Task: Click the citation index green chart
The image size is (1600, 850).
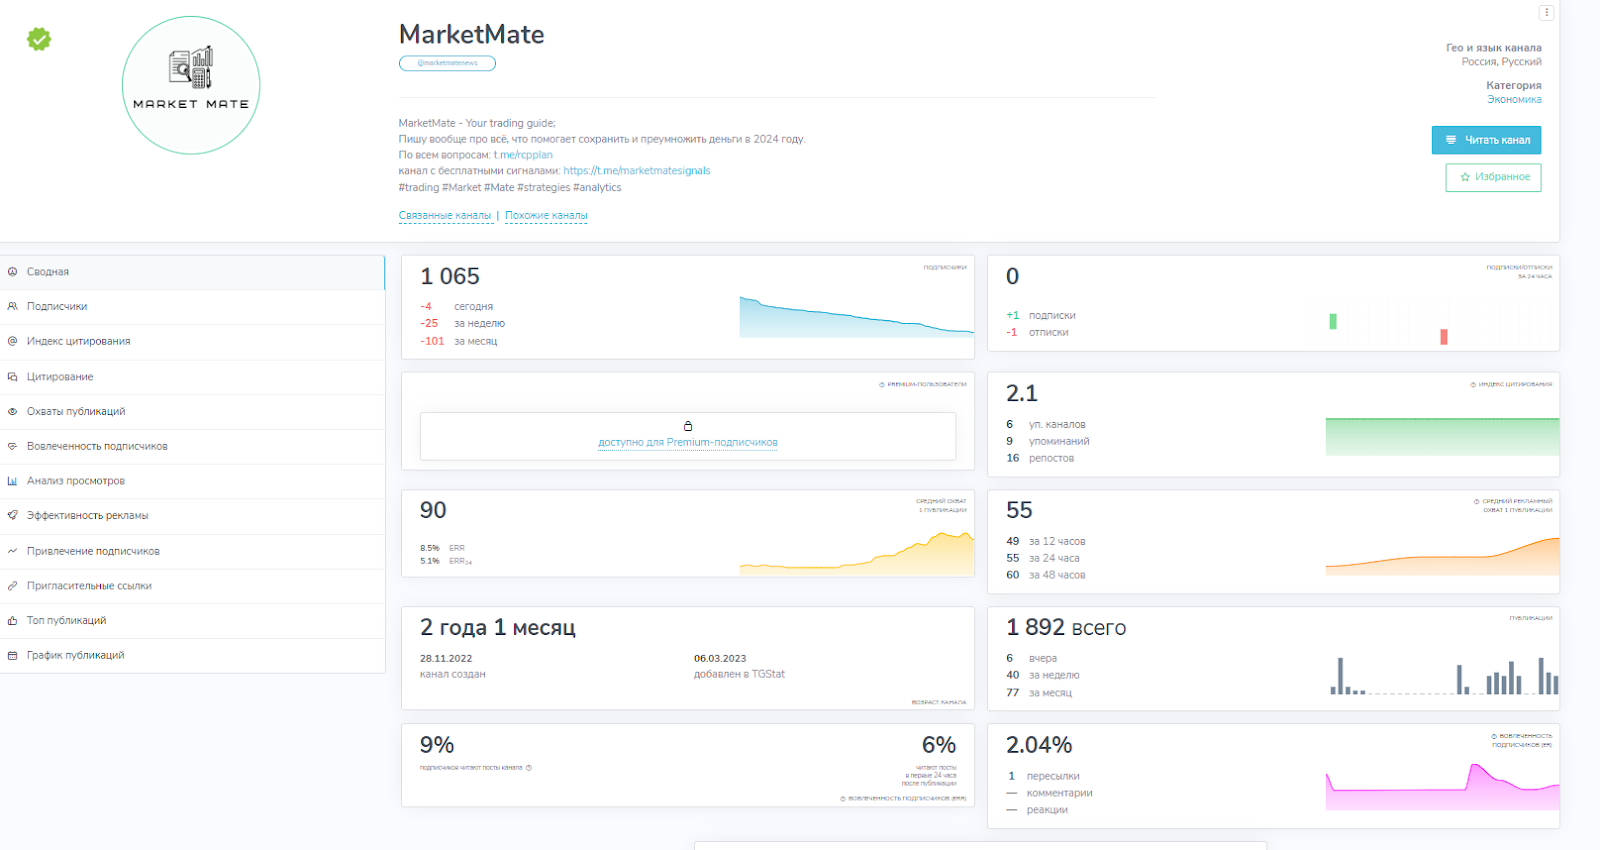Action: coord(1442,437)
